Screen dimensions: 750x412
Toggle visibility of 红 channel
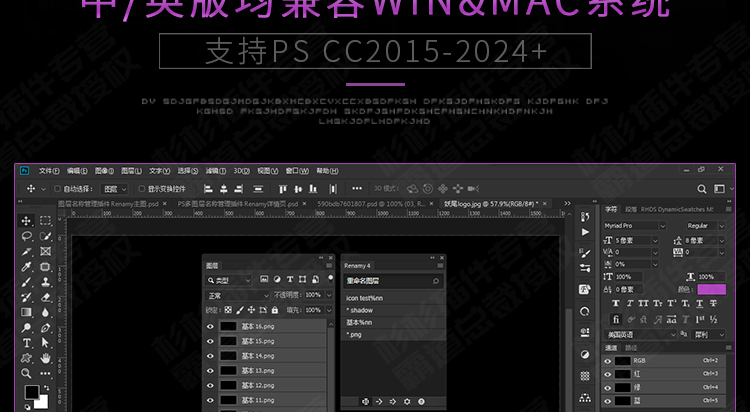[x=607, y=374]
